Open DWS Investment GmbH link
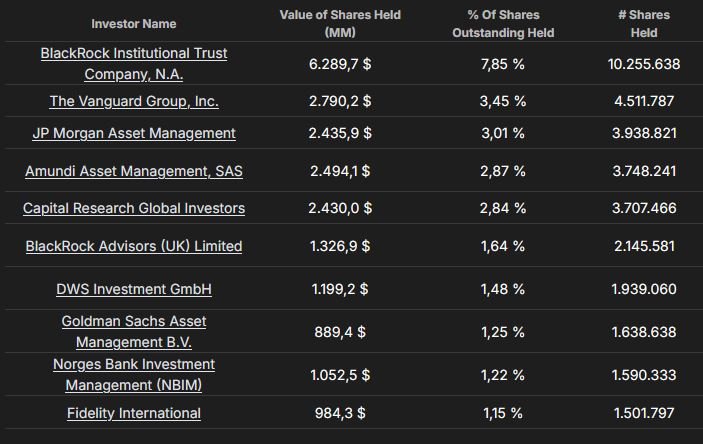This screenshot has width=703, height=444. click(x=134, y=289)
